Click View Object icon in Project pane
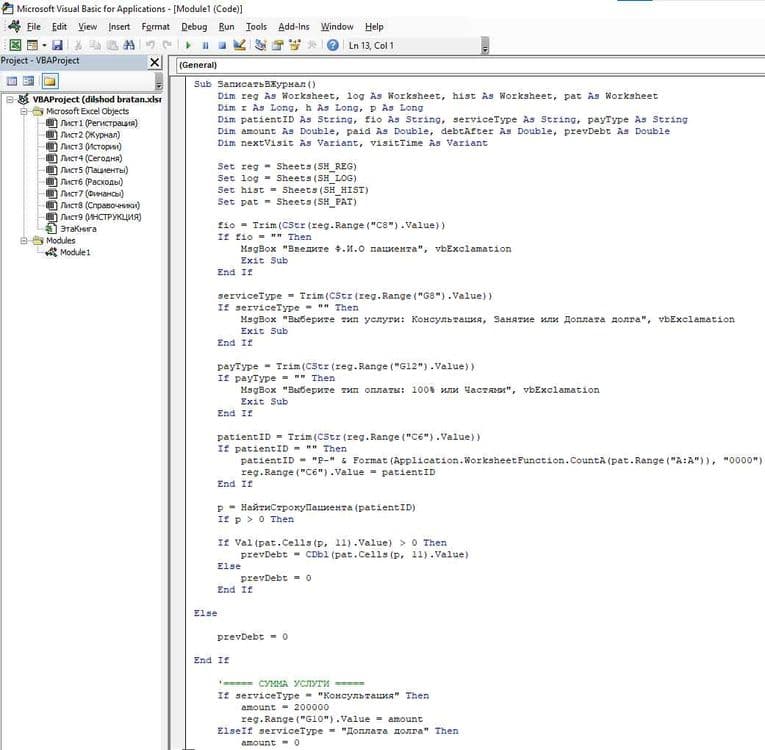 click(29, 81)
